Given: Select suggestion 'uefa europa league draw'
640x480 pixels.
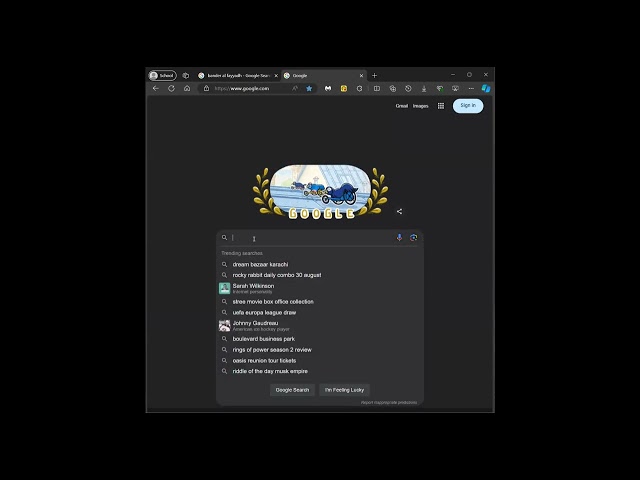Looking at the screenshot, I should 320,313.
